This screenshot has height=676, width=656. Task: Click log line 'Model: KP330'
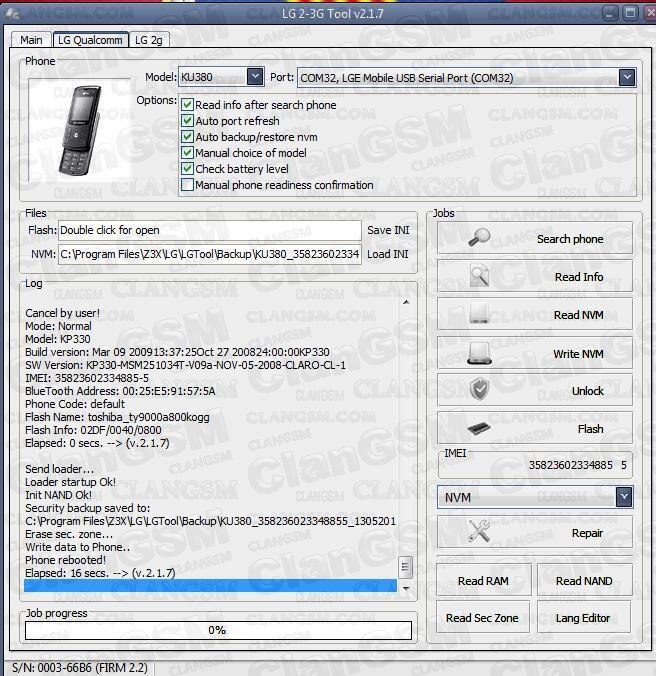click(58, 339)
